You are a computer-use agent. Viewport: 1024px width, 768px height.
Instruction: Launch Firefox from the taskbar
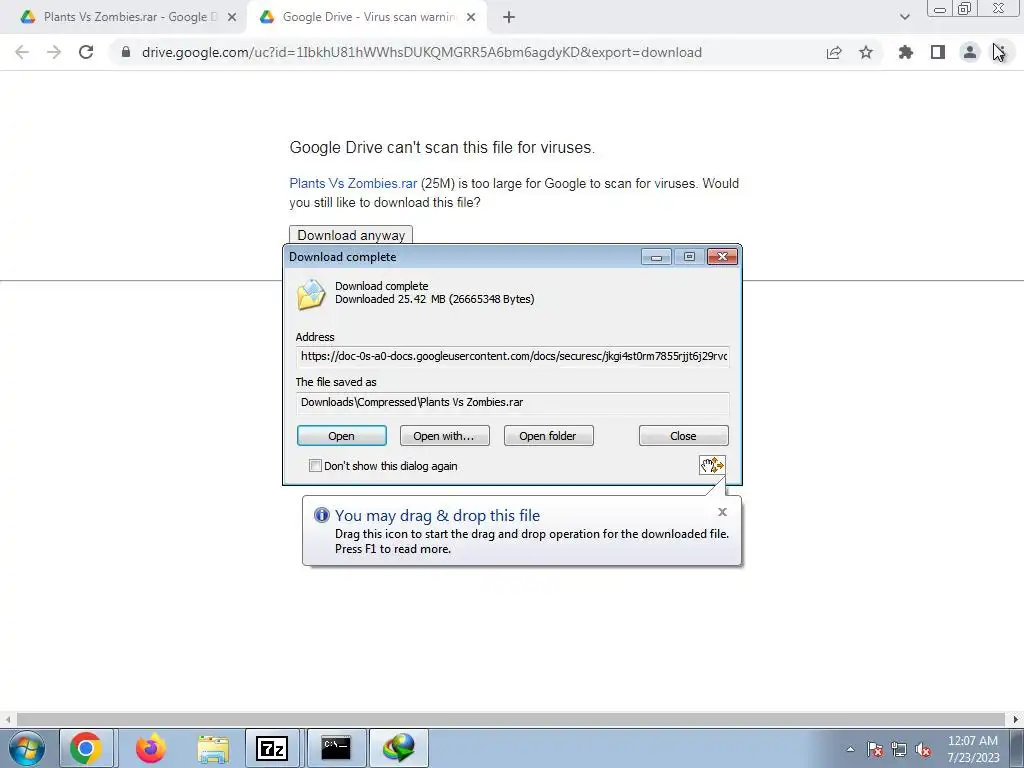(x=151, y=748)
